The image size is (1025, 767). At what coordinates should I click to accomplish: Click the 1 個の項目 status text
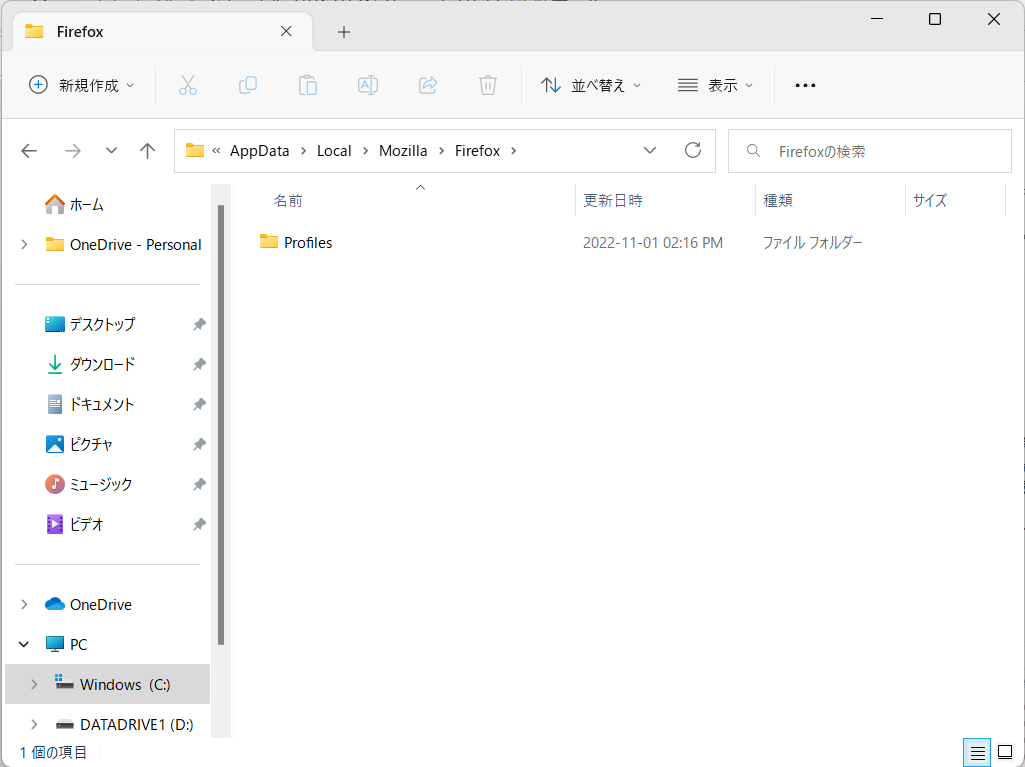pos(54,753)
